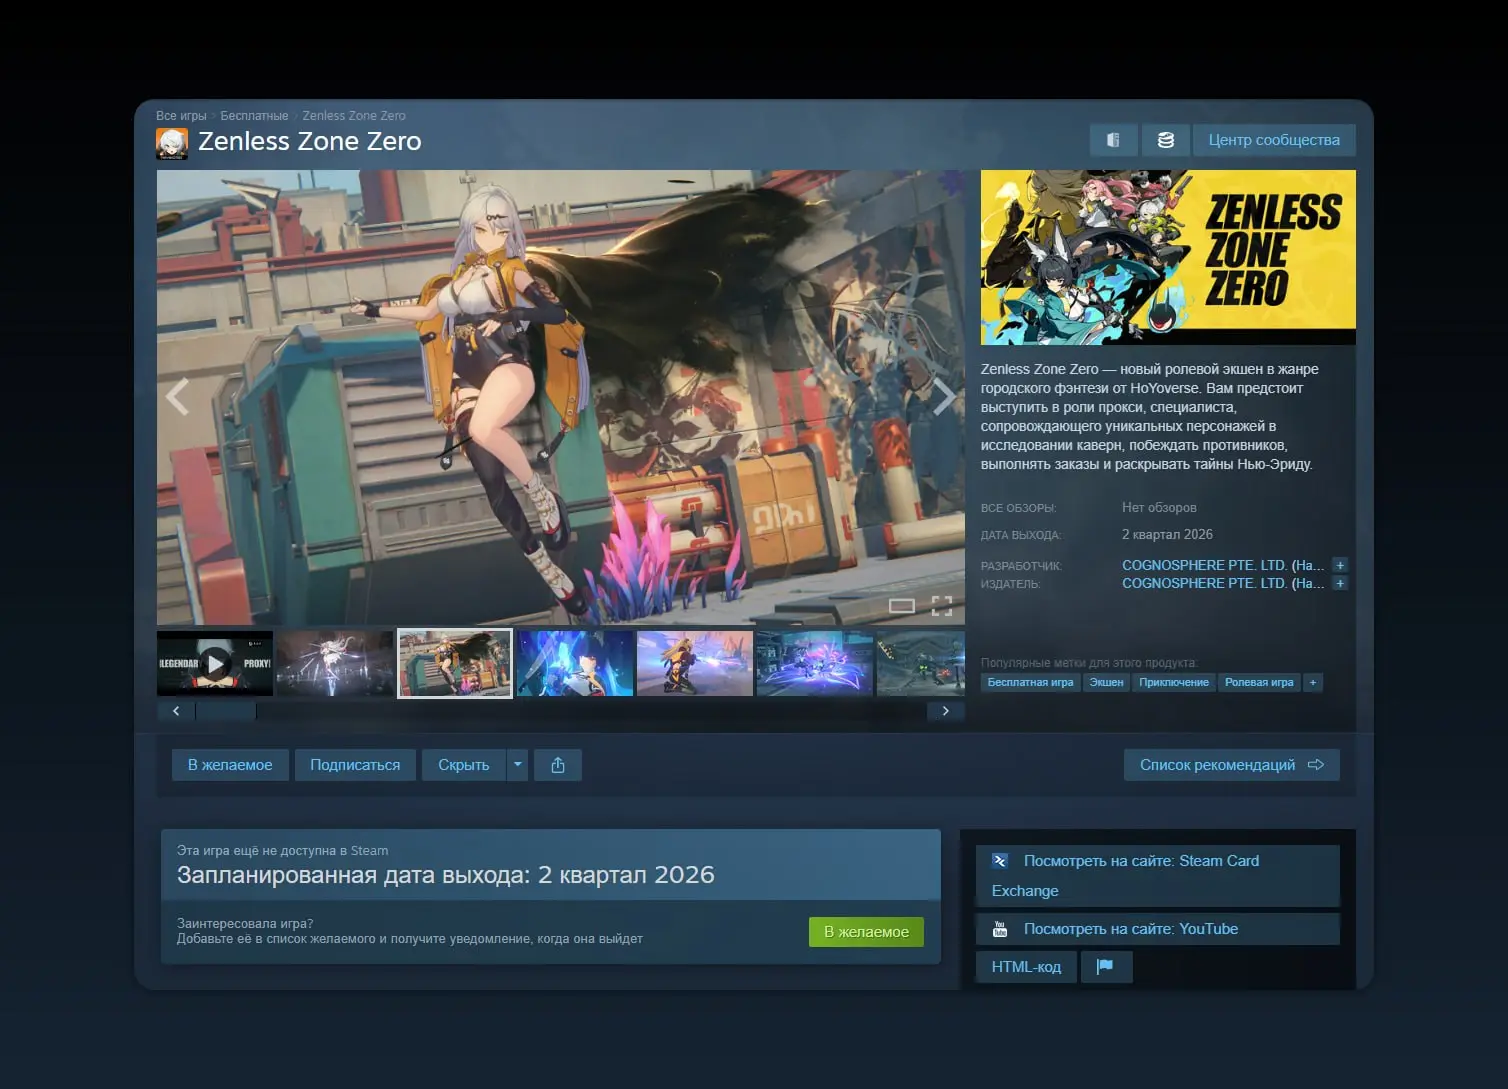Open the dropdown arrow next to Скрыть
Image resolution: width=1508 pixels, height=1089 pixels.
[517, 765]
